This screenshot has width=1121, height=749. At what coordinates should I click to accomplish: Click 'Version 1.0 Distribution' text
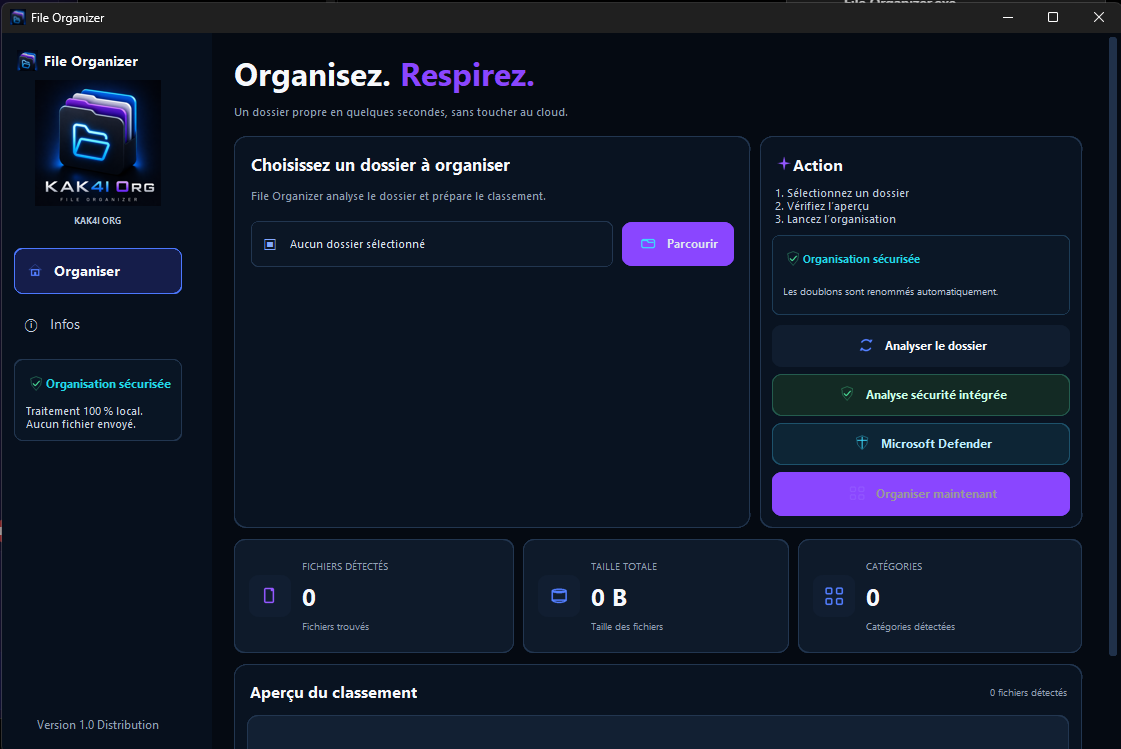point(98,725)
